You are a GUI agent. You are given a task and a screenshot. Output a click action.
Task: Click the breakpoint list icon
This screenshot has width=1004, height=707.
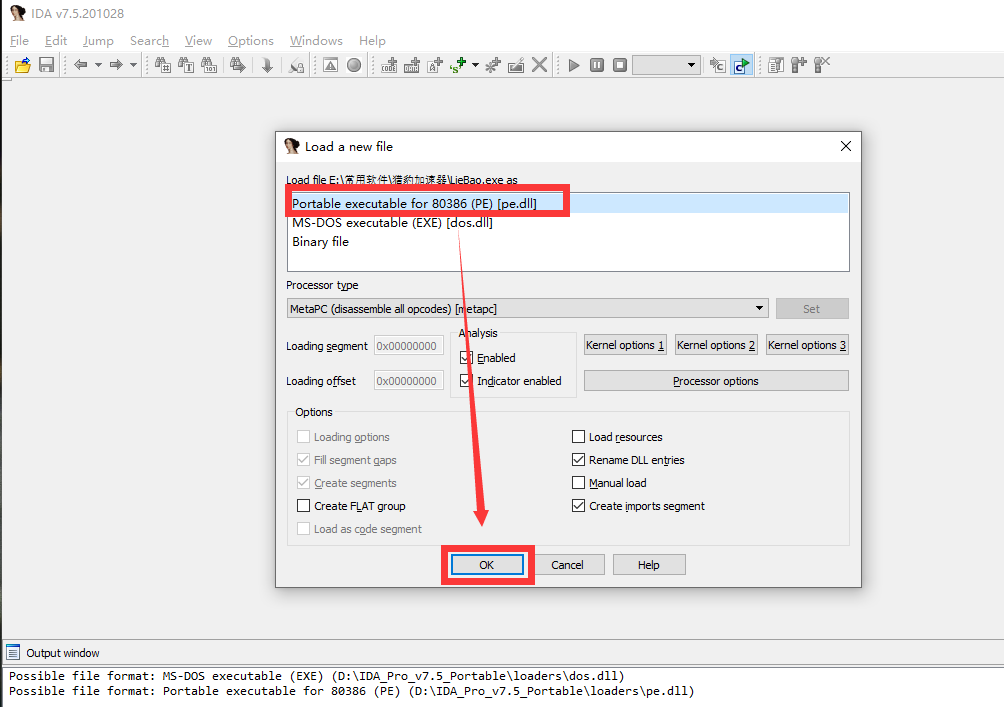click(x=775, y=65)
